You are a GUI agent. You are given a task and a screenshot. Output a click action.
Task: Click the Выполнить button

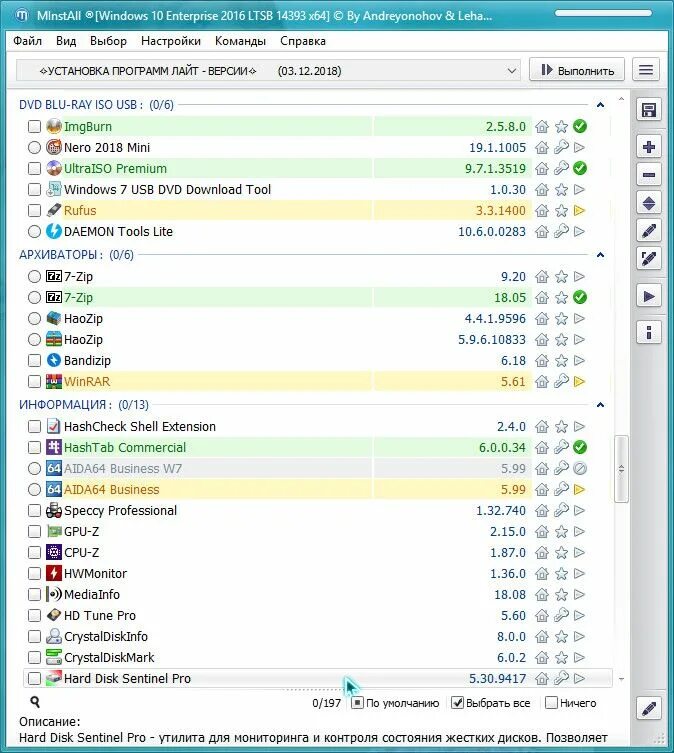point(577,71)
